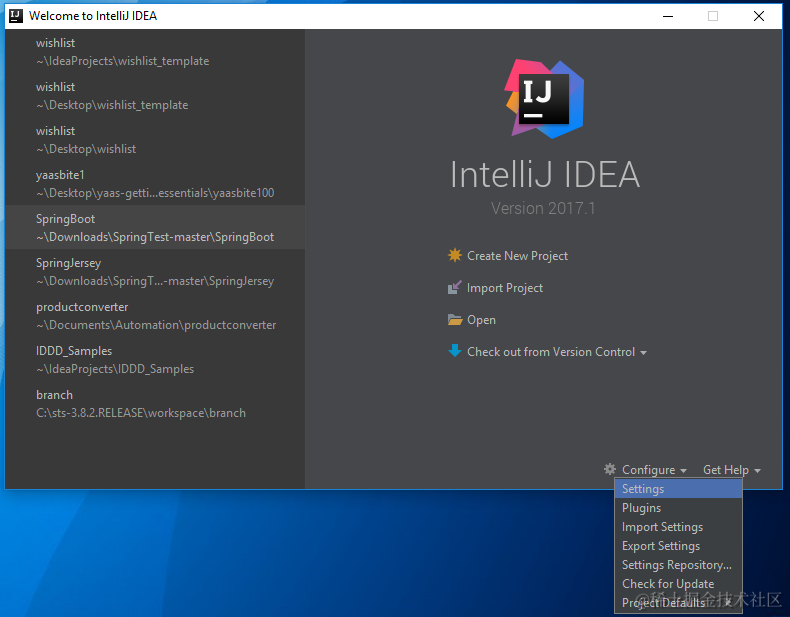Open the Get Help dropdown
This screenshot has width=790, height=617.
[732, 469]
